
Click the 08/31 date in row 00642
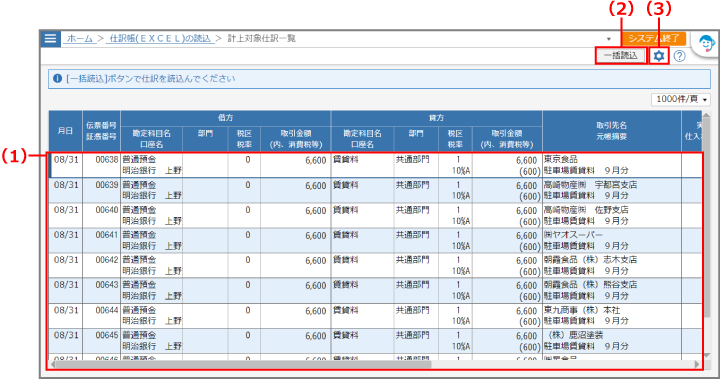click(x=66, y=260)
